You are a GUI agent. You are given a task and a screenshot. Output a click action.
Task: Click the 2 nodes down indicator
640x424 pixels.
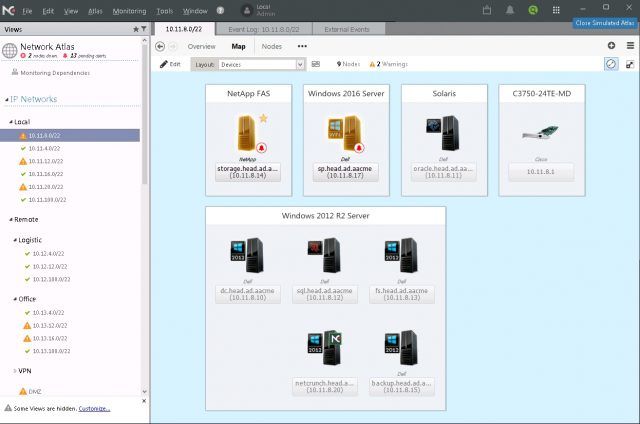(x=39, y=56)
